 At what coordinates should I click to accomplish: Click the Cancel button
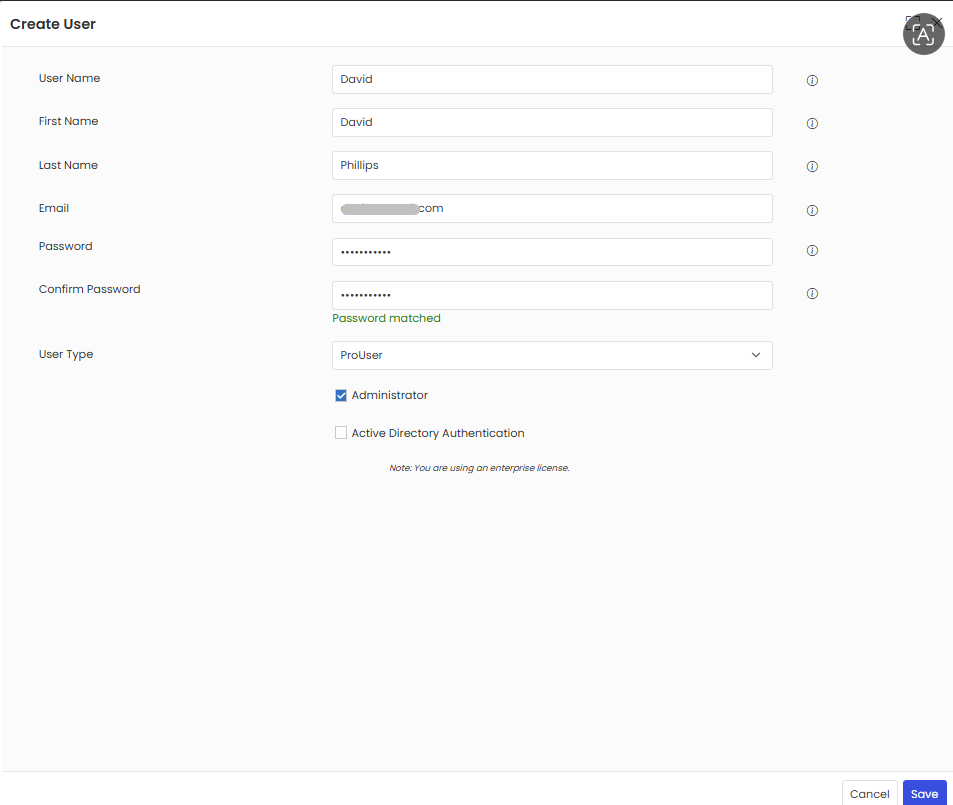(x=869, y=793)
